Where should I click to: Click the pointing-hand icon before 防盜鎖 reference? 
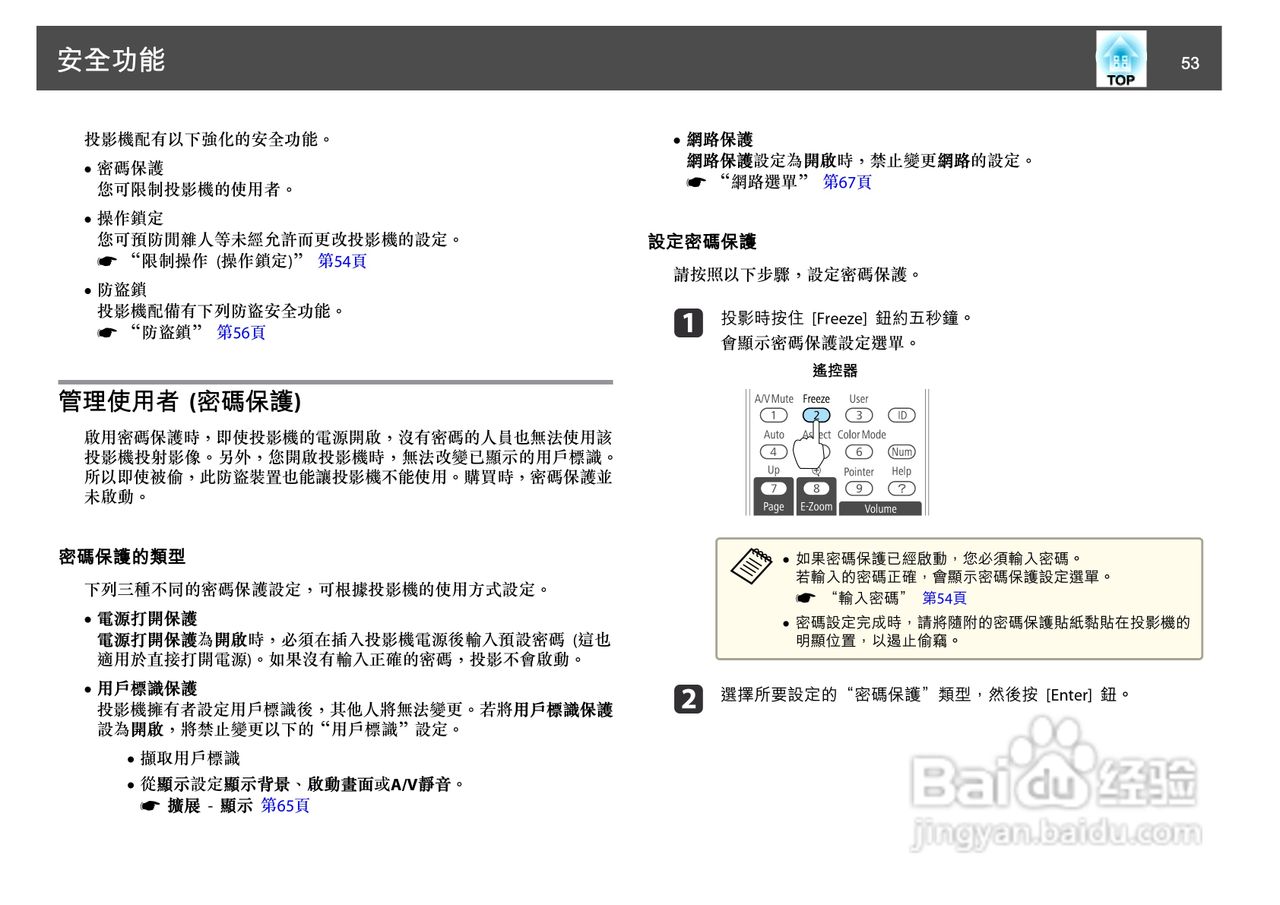click(x=107, y=333)
